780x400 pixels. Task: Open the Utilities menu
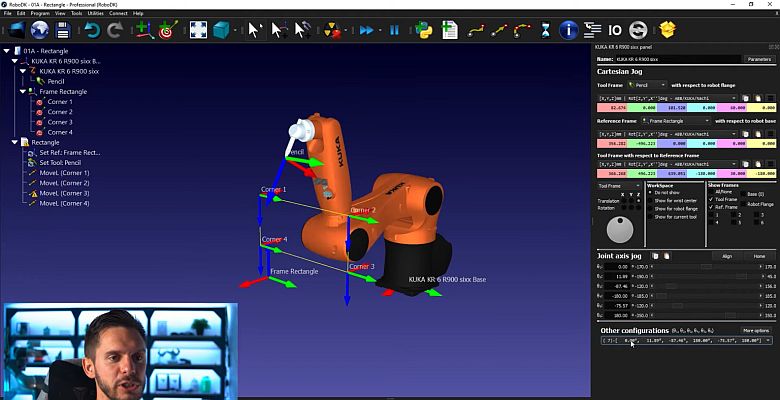click(96, 13)
